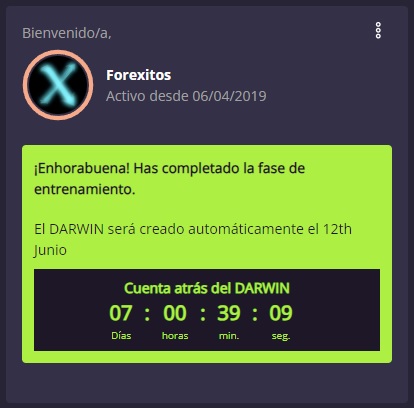Click the dark countdown timer panel
414x408 pixels.
click(207, 310)
